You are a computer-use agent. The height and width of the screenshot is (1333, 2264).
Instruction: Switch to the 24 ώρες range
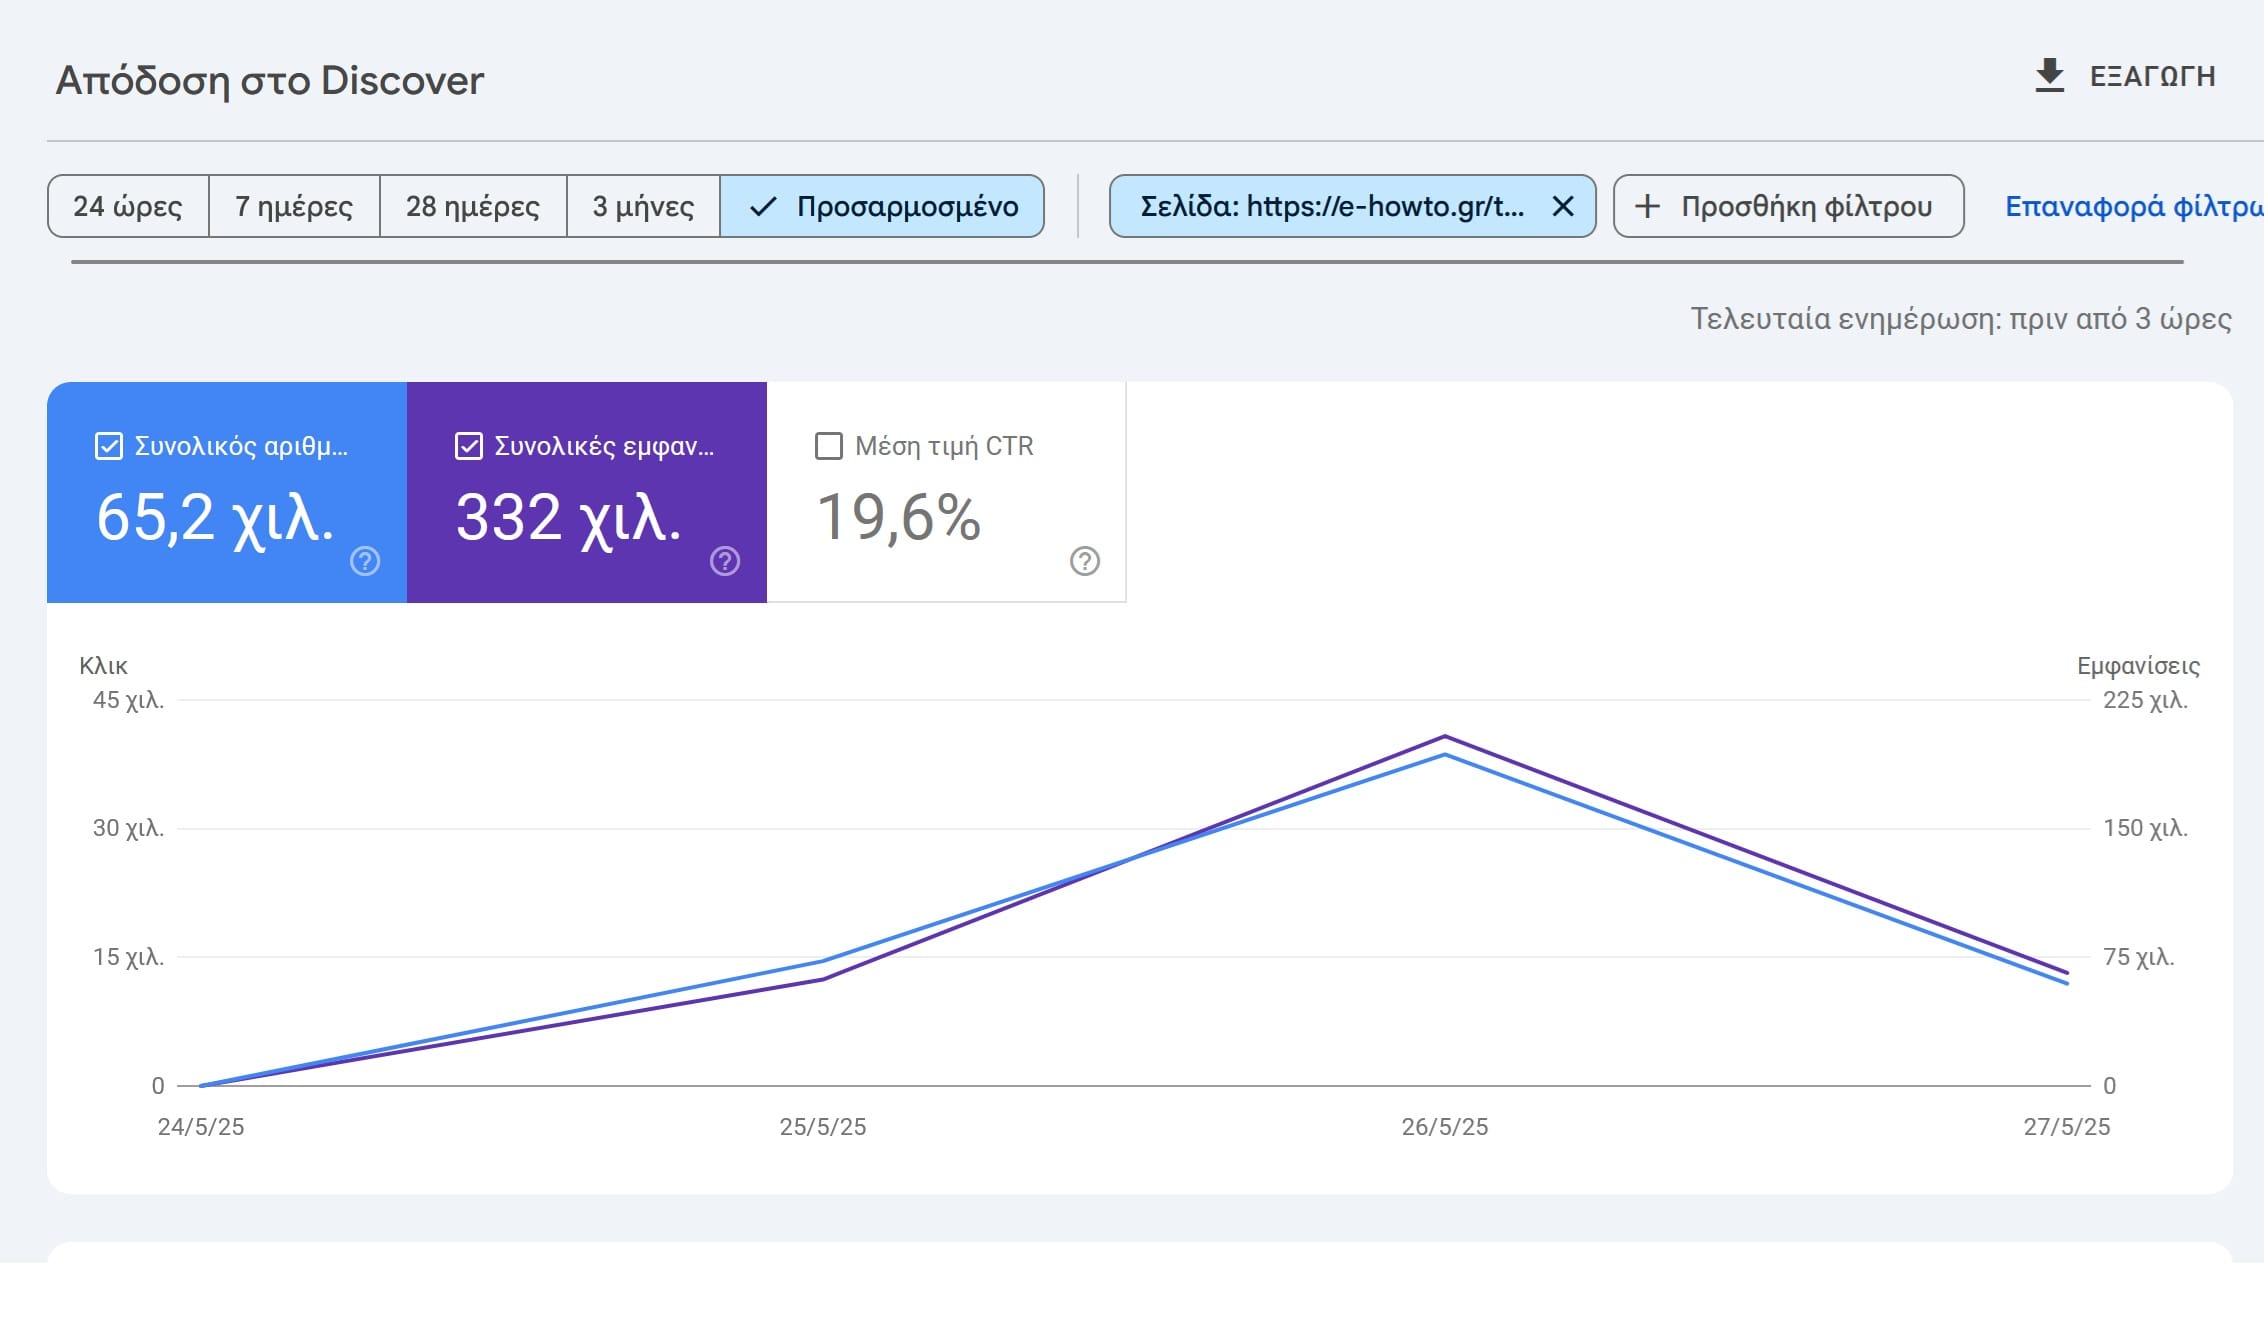click(128, 207)
